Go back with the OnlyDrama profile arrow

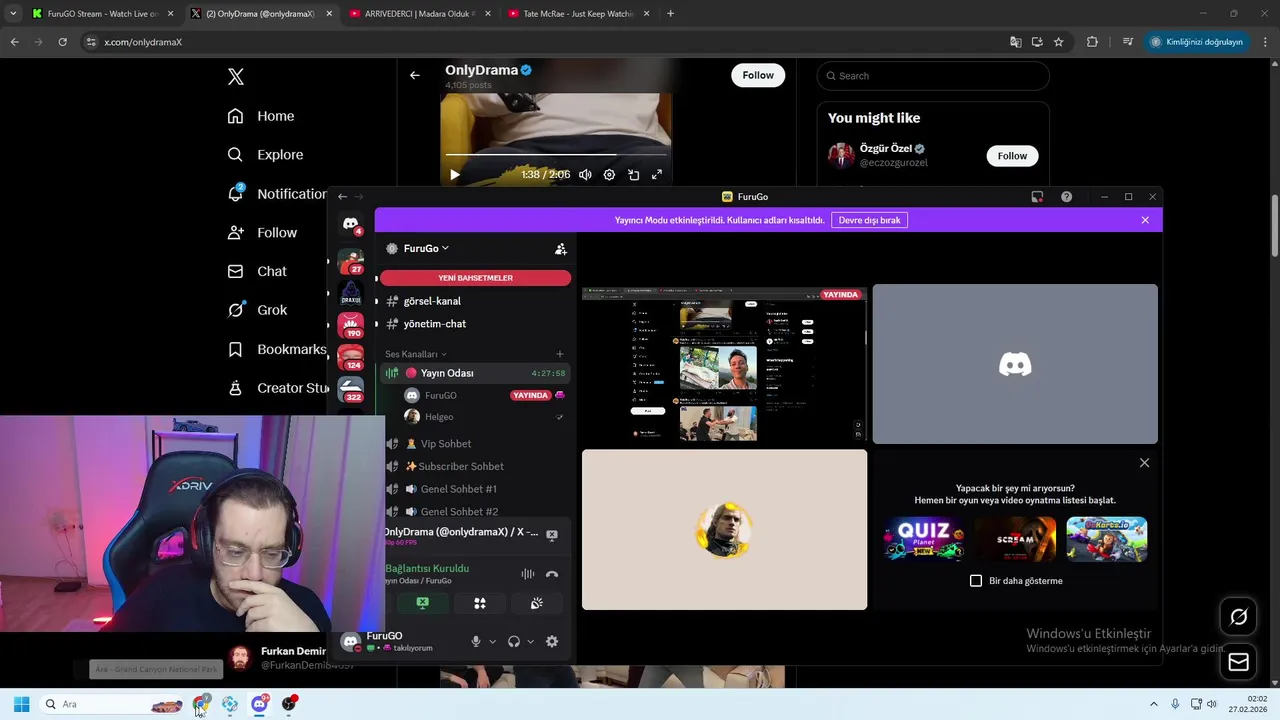pyautogui.click(x=415, y=75)
